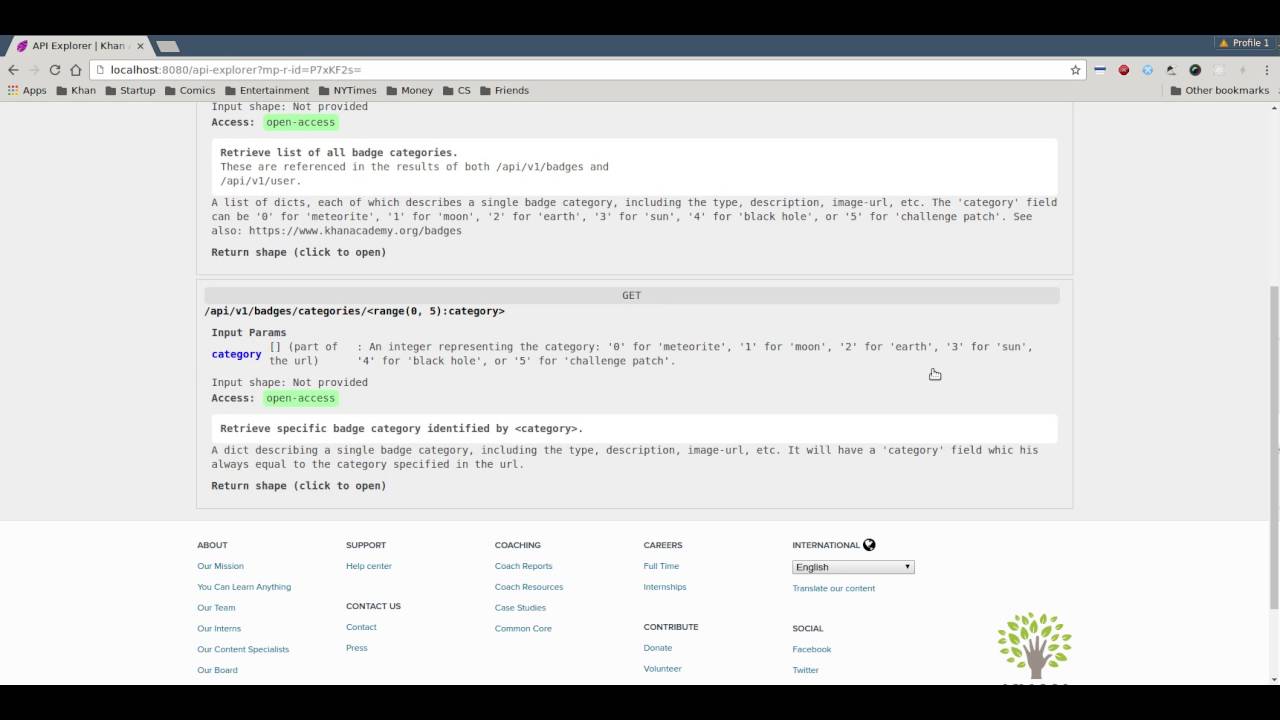Click the page info icon in address bar
The width and height of the screenshot is (1280, 720).
[101, 70]
